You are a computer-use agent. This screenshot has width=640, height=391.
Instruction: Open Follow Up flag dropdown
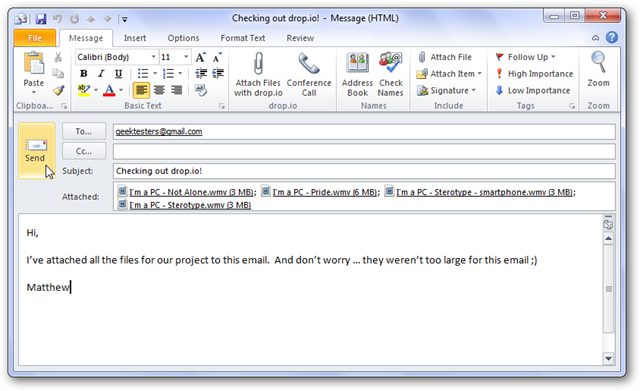[525, 57]
